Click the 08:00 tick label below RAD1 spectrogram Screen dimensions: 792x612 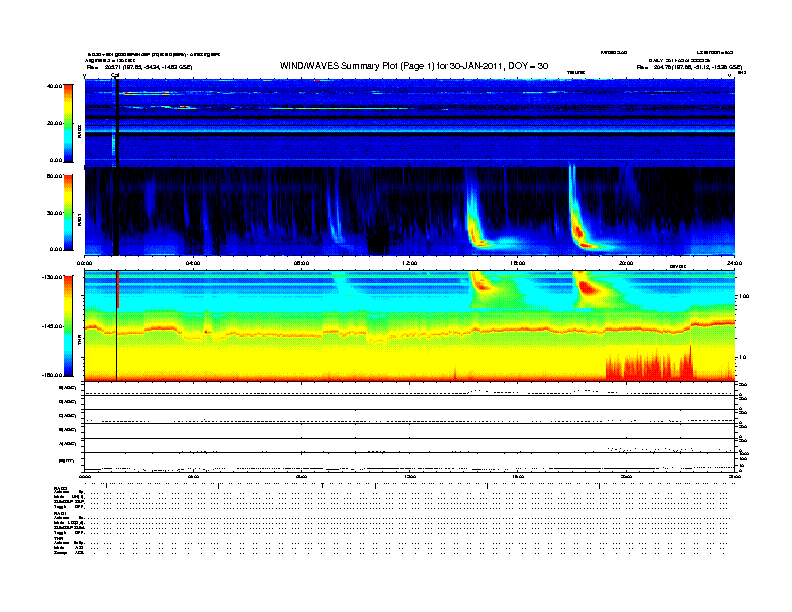(x=301, y=263)
